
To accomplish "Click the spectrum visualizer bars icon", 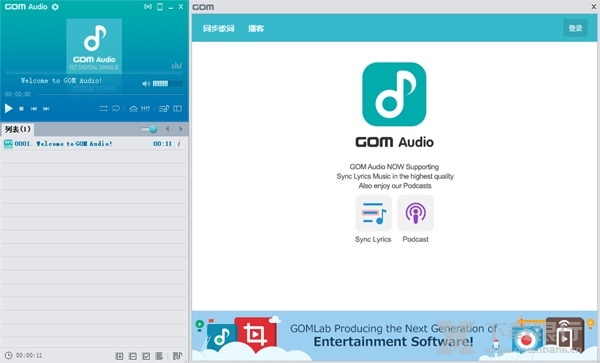I will coord(176,65).
